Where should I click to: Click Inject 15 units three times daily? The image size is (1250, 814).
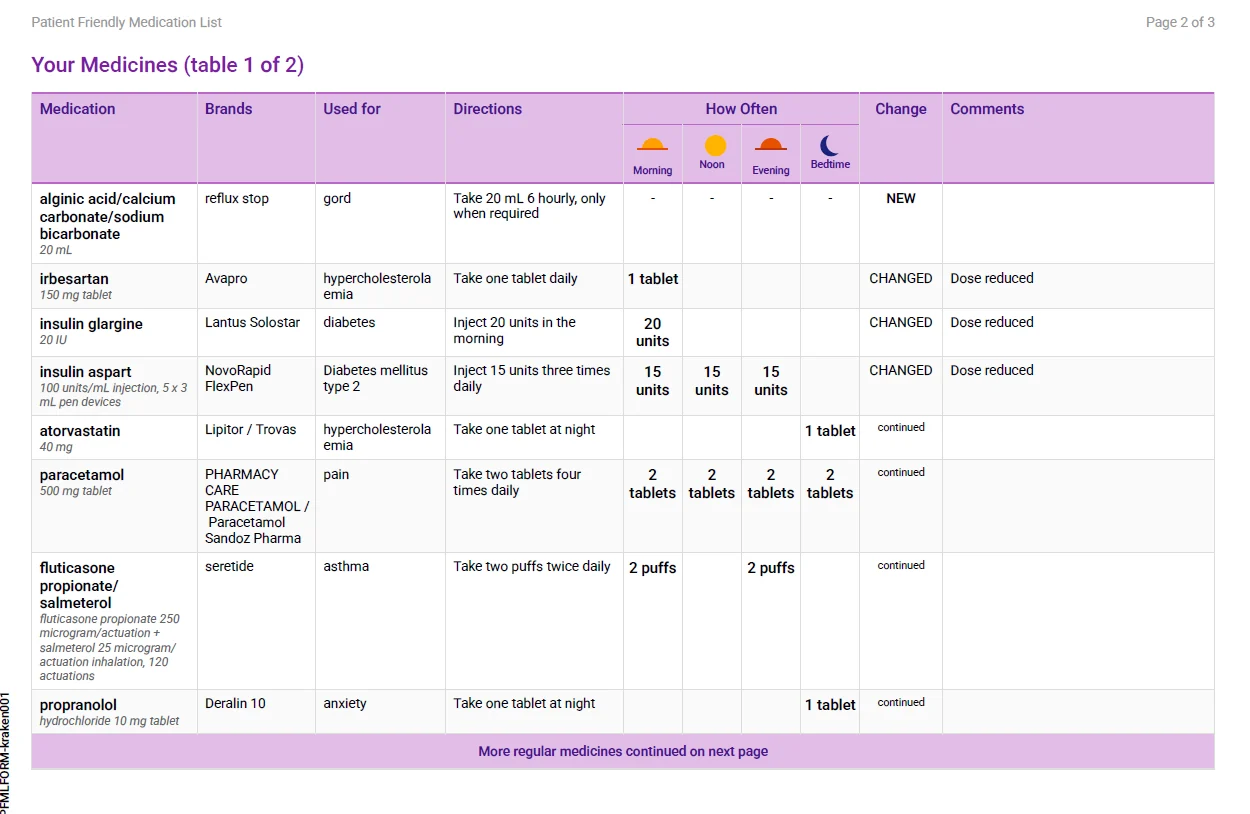(x=531, y=378)
